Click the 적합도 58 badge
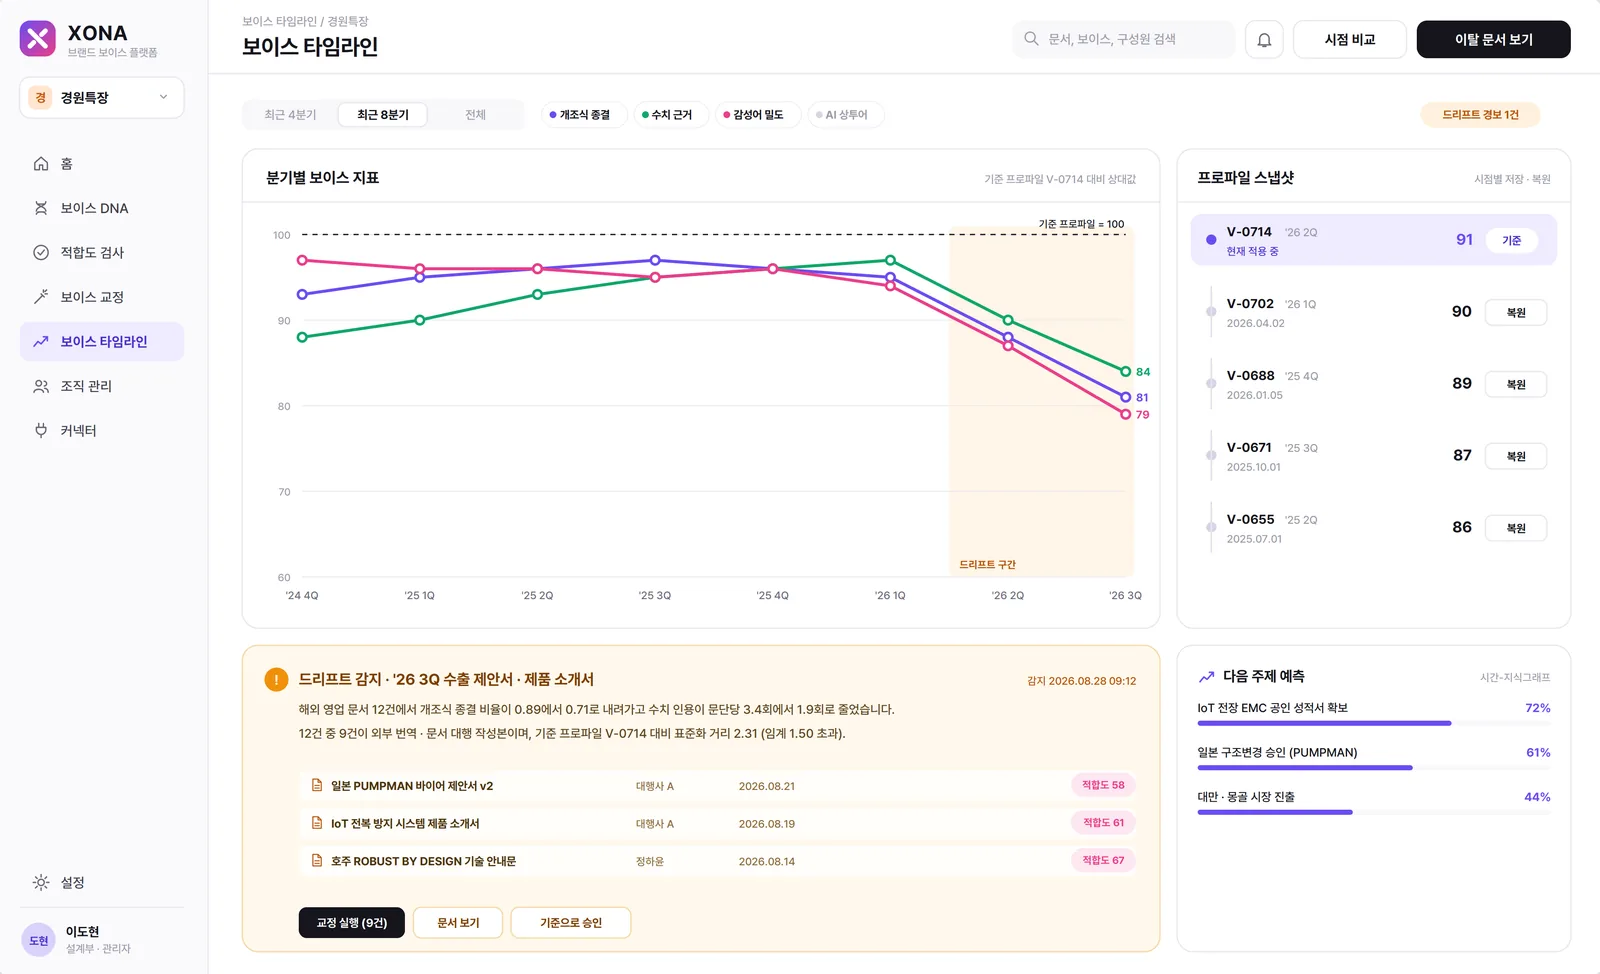 tap(1103, 785)
